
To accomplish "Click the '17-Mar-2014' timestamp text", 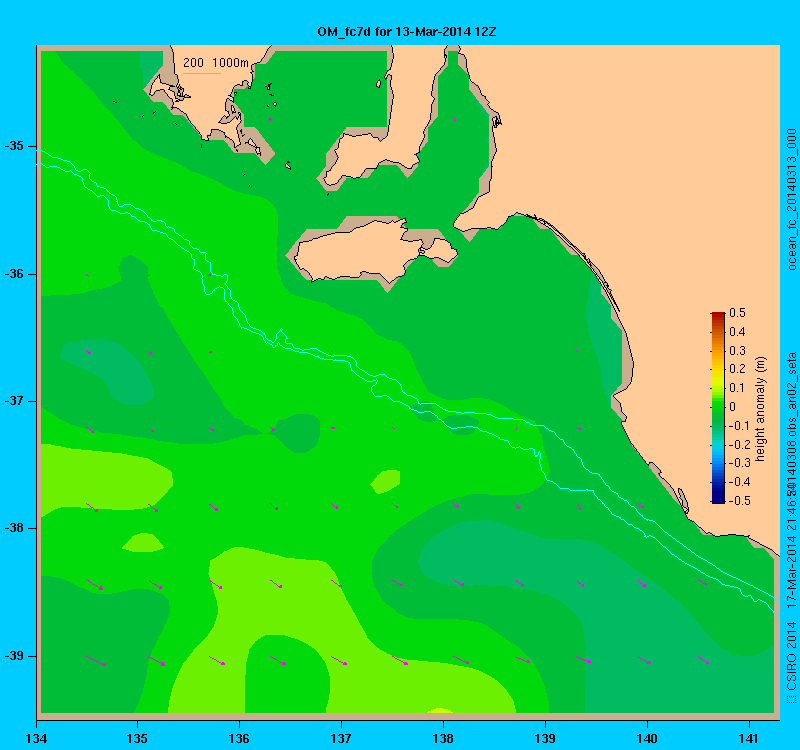I will click(x=791, y=570).
